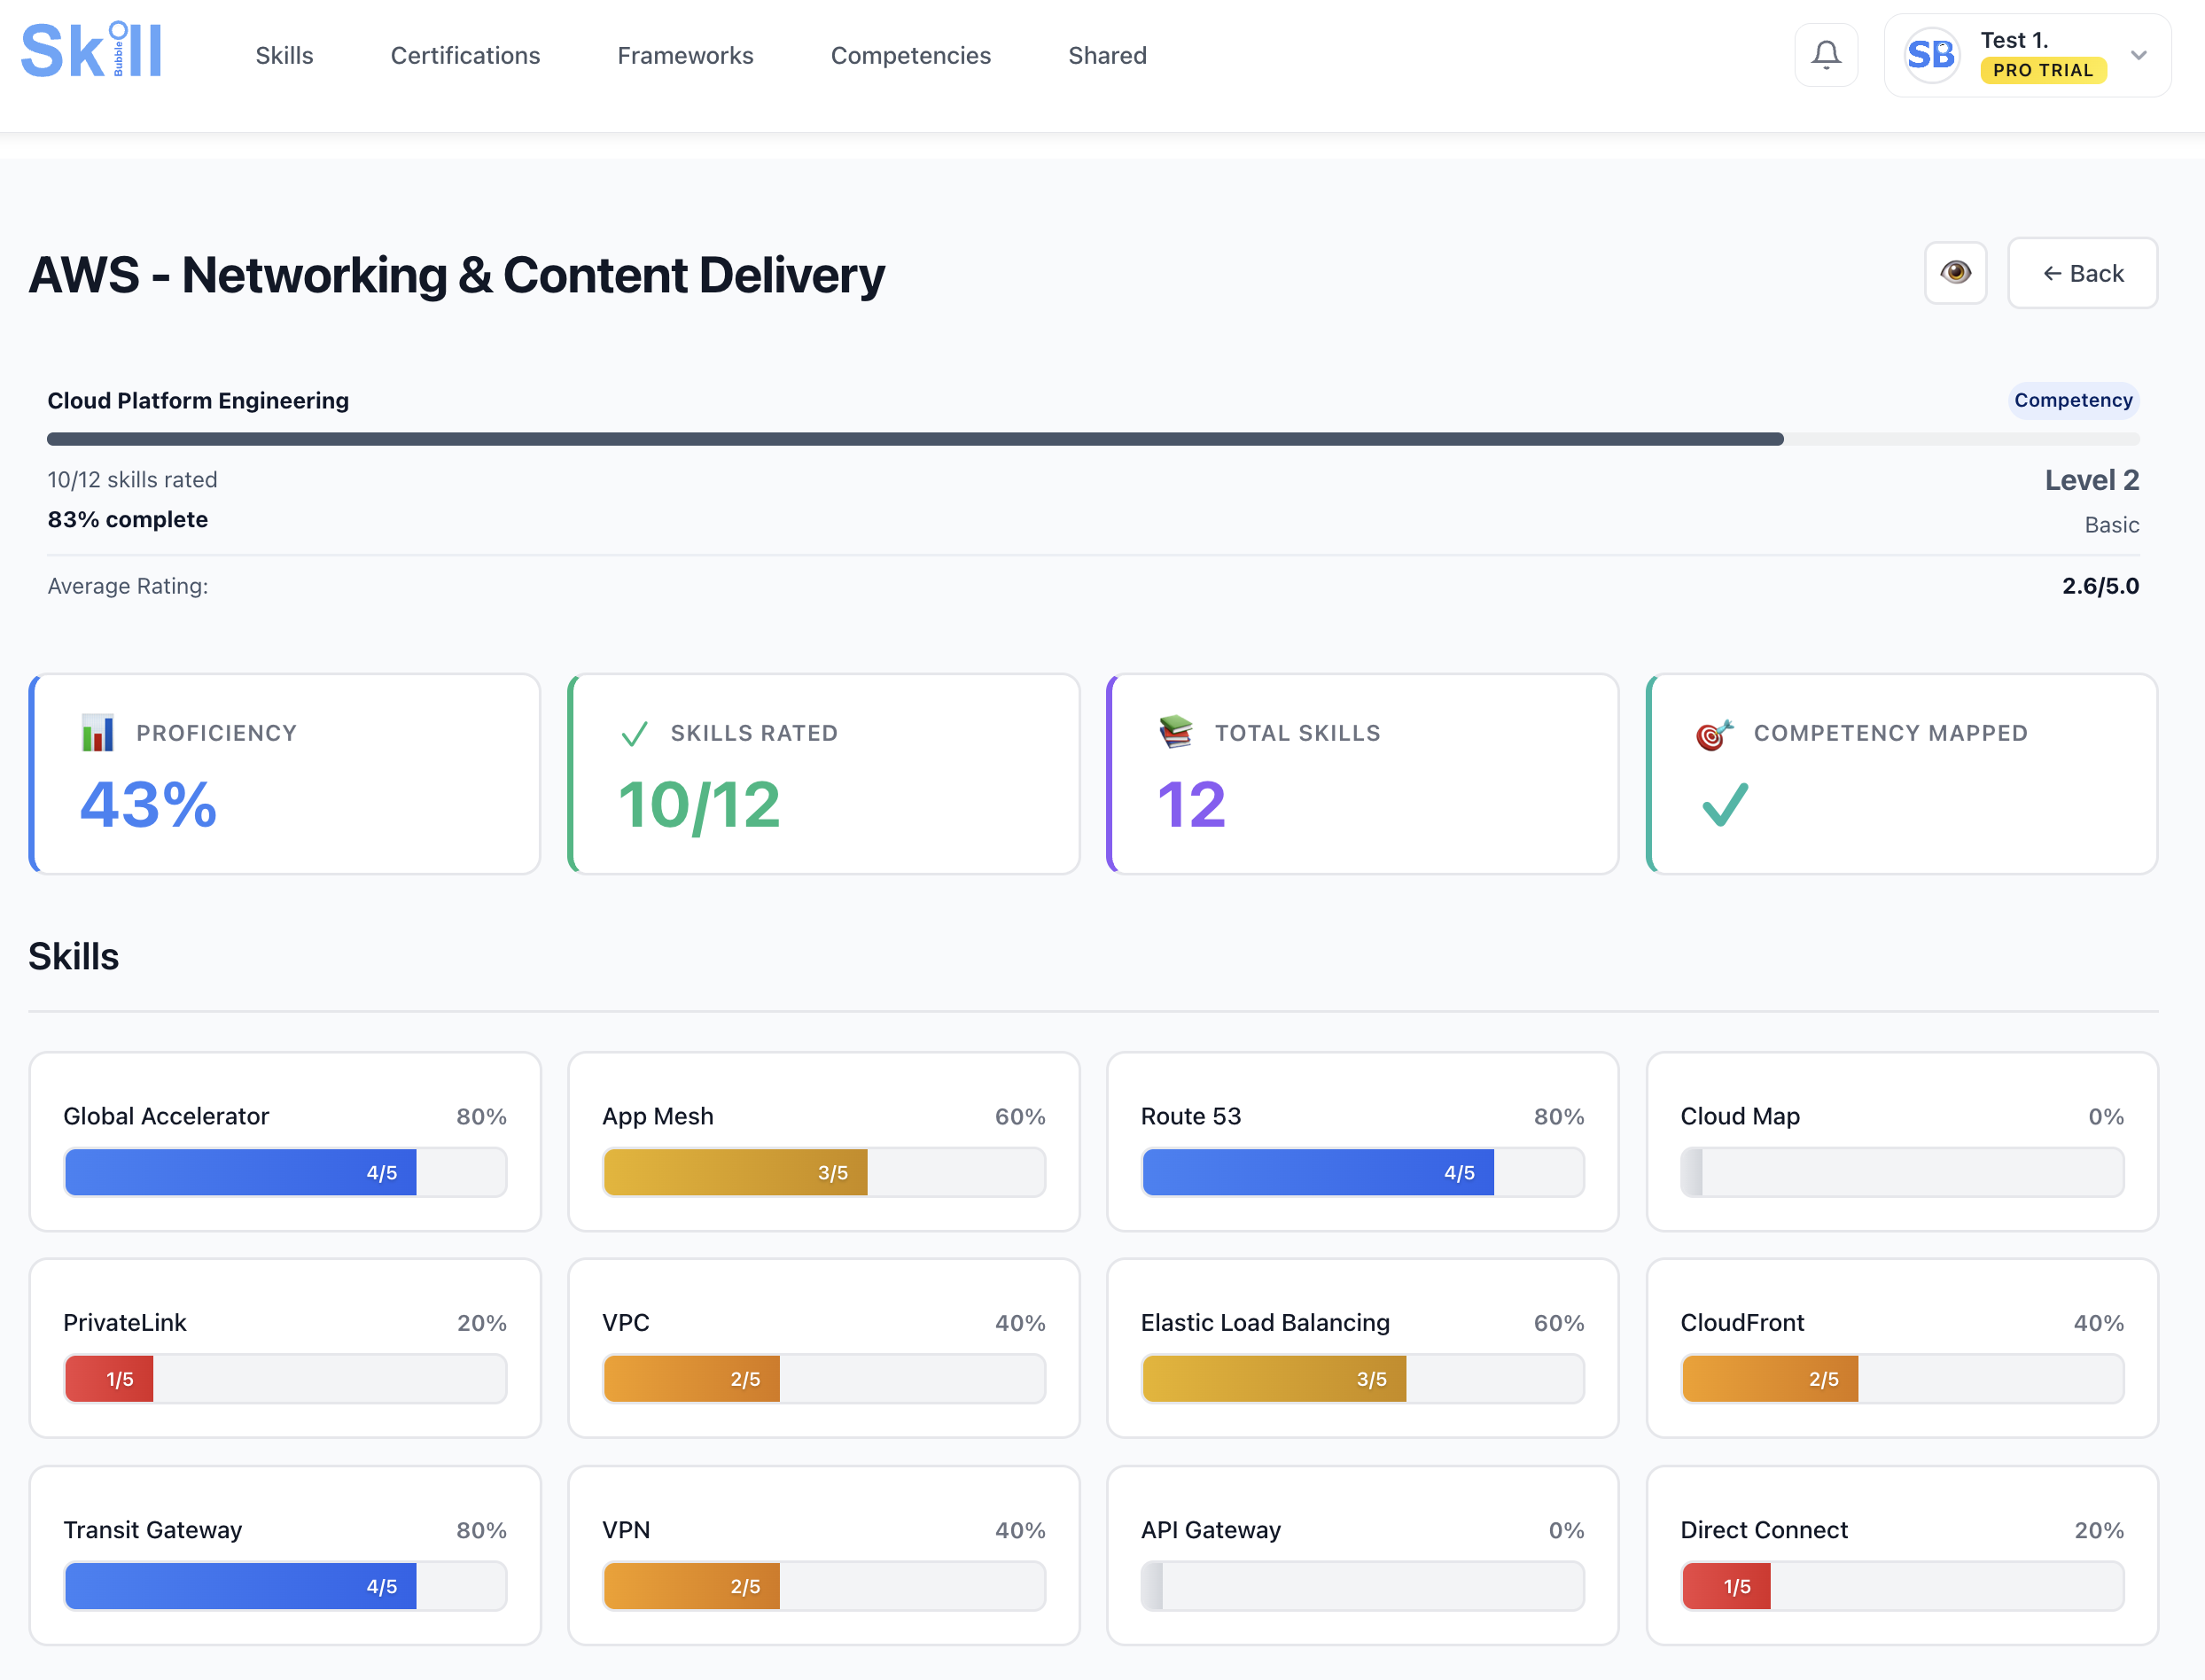Click the Back button
2205x1680 pixels.
tap(2082, 273)
